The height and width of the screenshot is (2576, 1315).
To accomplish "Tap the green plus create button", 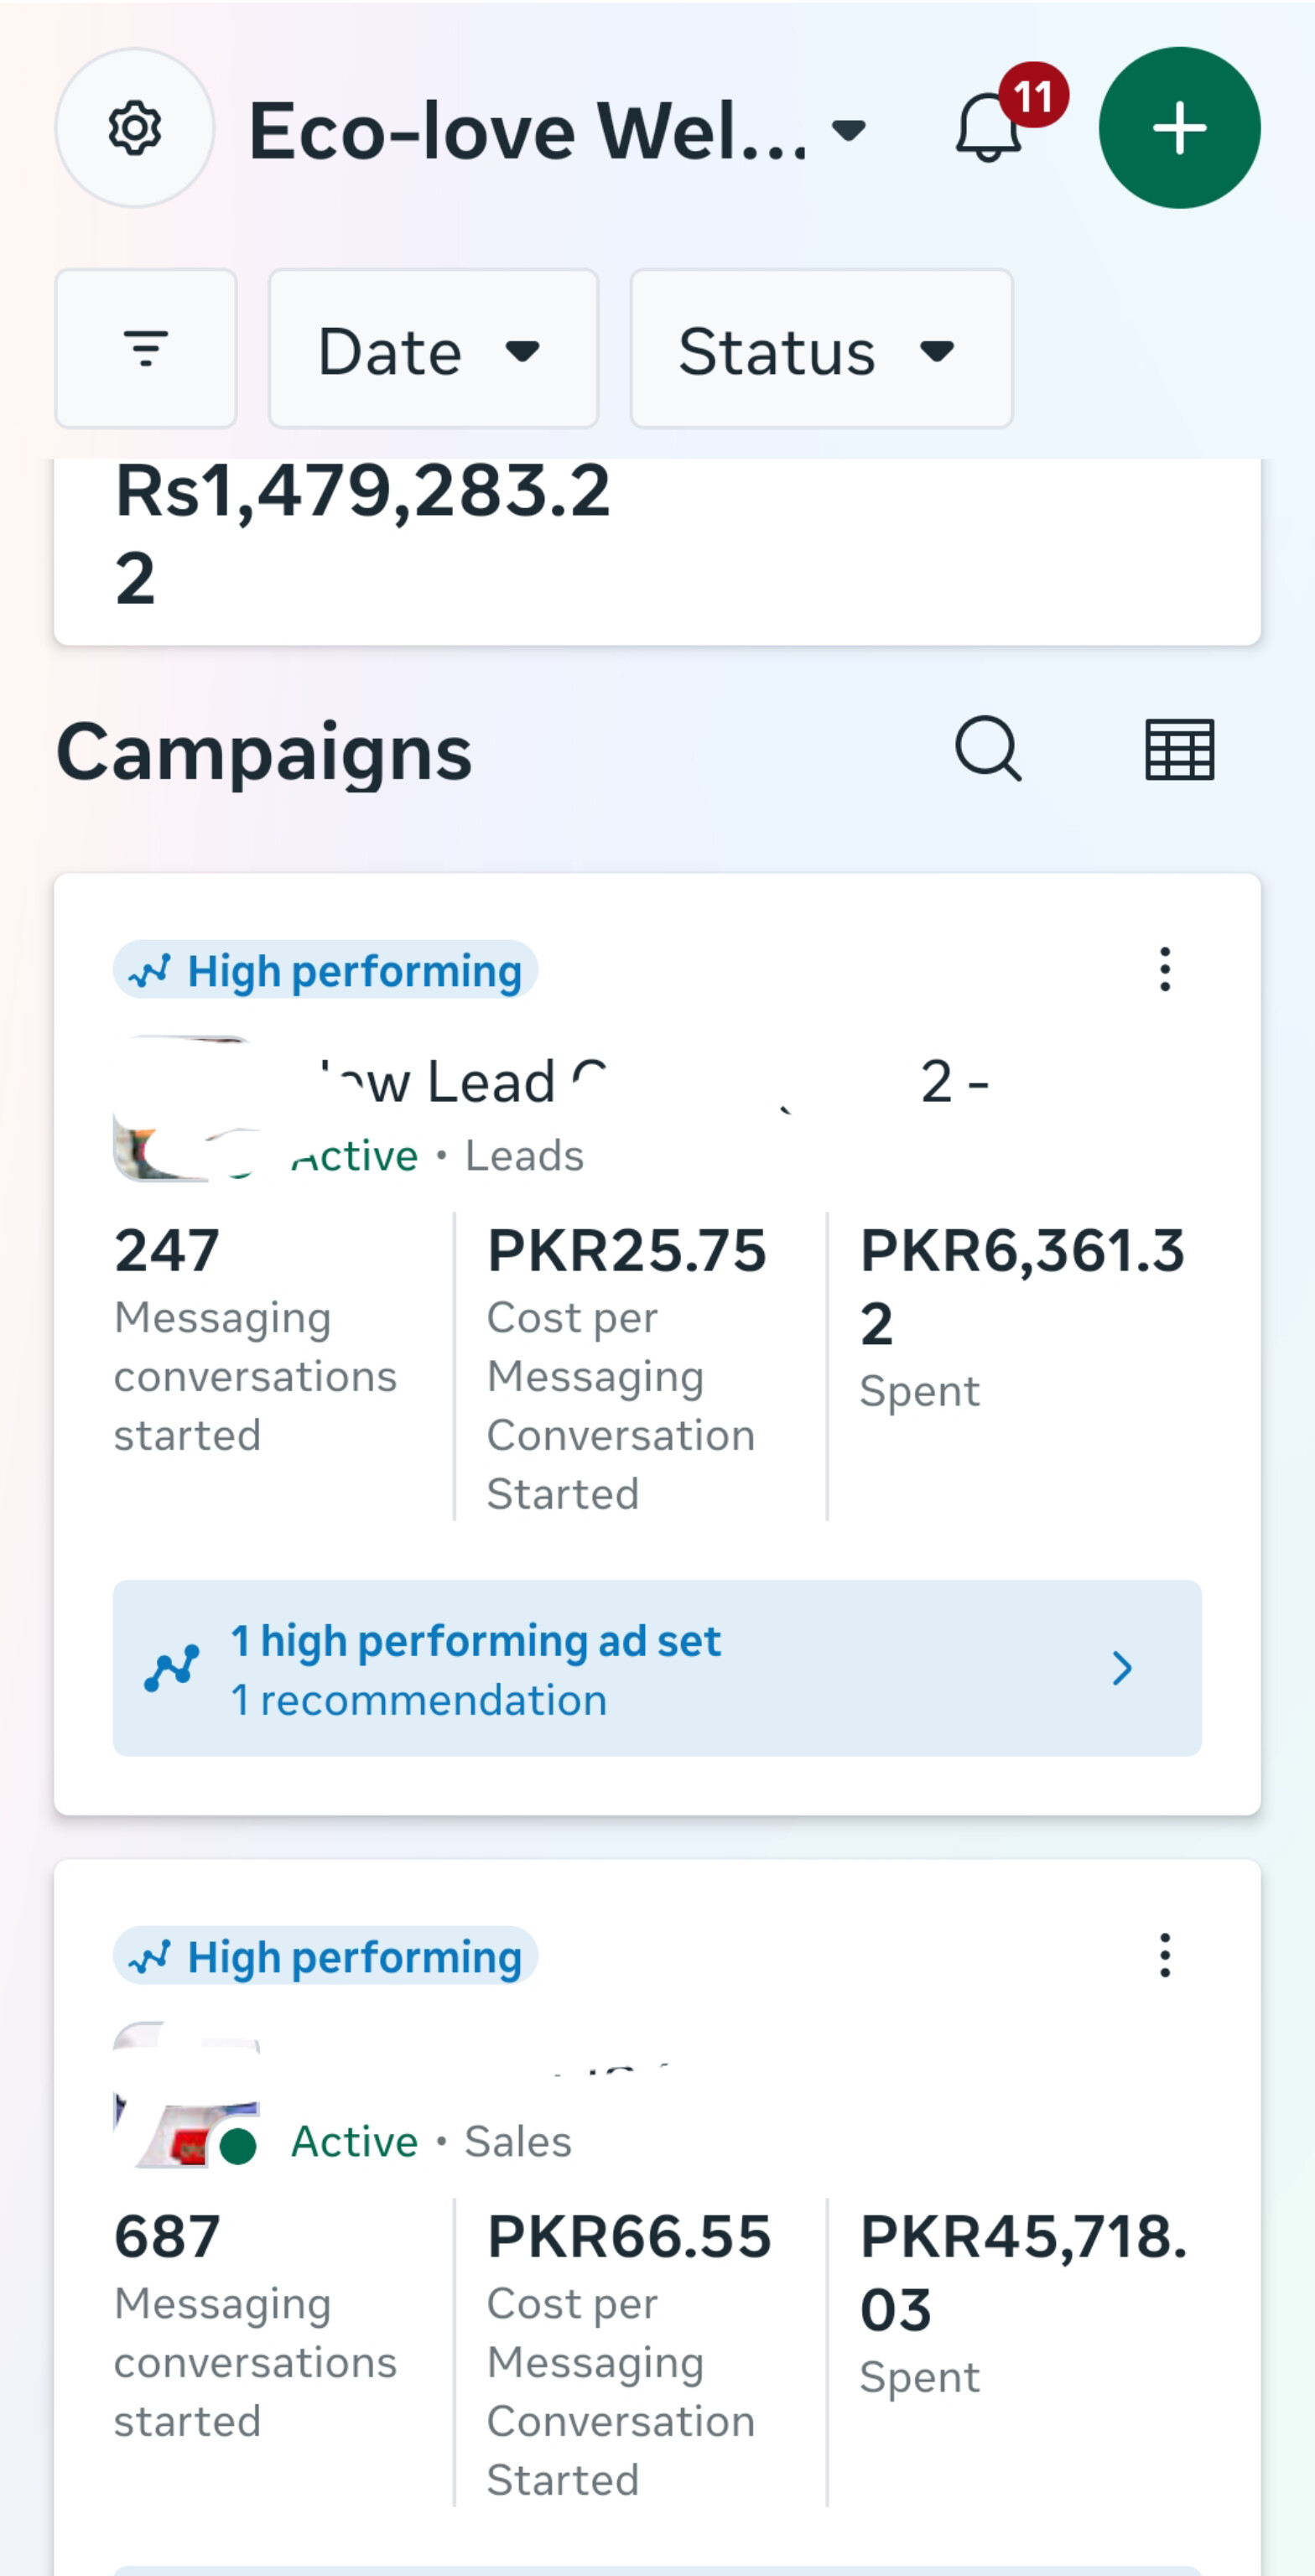I will point(1179,128).
